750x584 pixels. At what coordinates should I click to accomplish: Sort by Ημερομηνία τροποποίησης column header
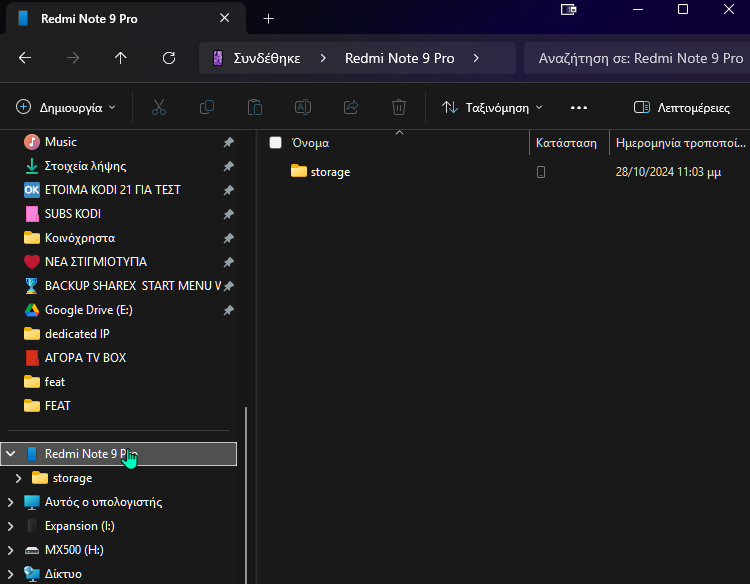(x=680, y=143)
